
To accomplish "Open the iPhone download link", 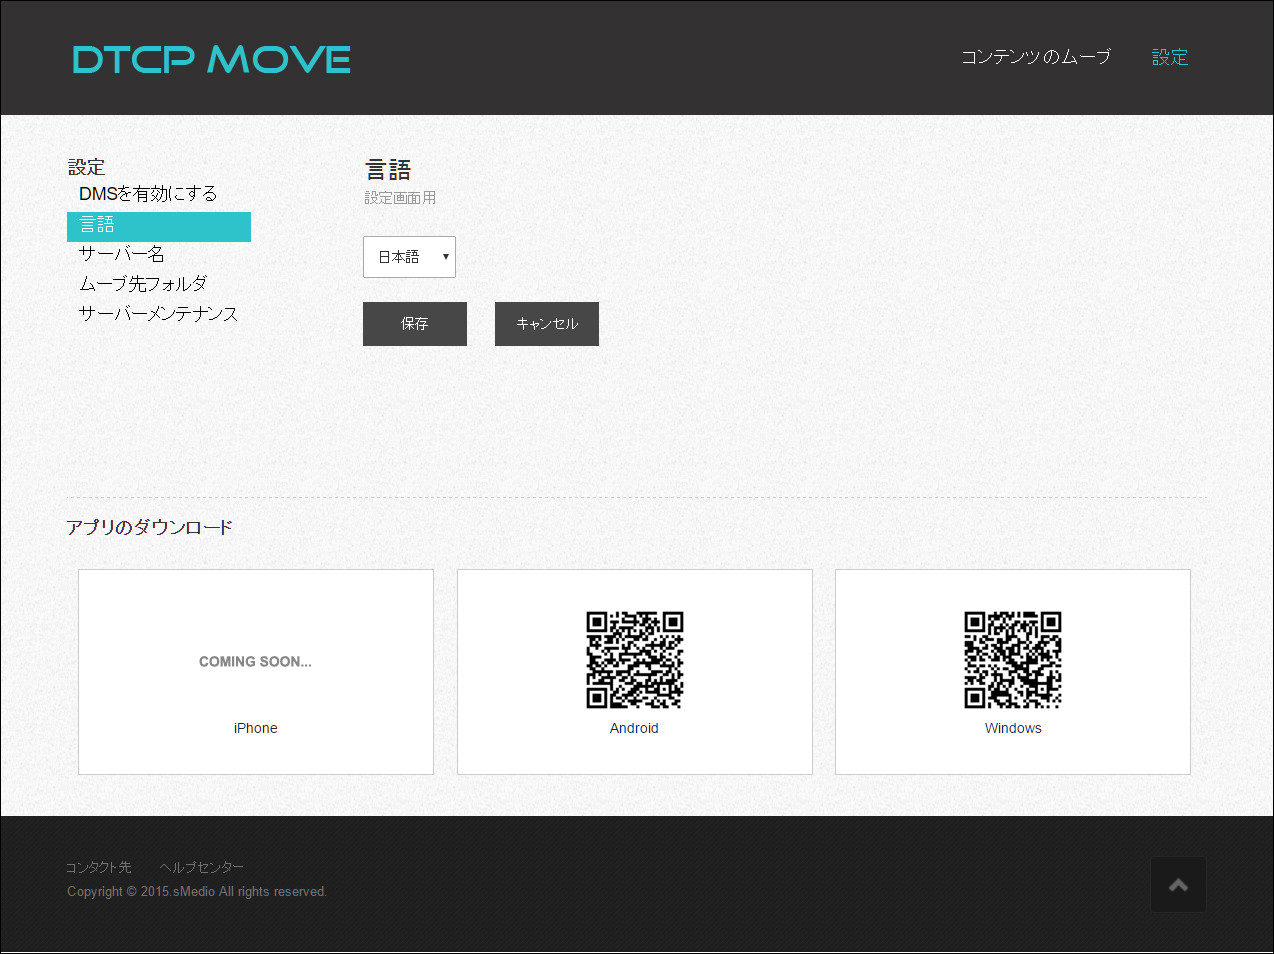I will (255, 728).
